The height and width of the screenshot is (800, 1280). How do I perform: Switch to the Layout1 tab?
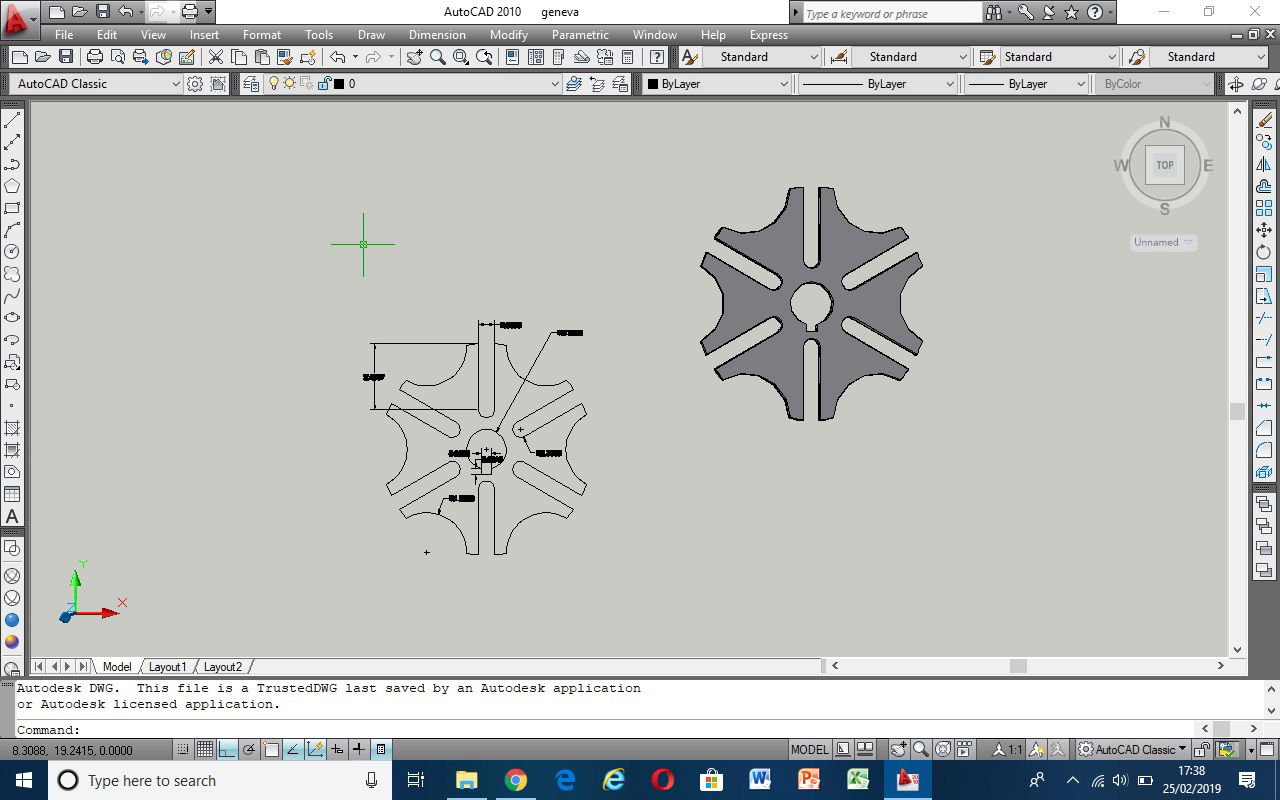pos(167,666)
